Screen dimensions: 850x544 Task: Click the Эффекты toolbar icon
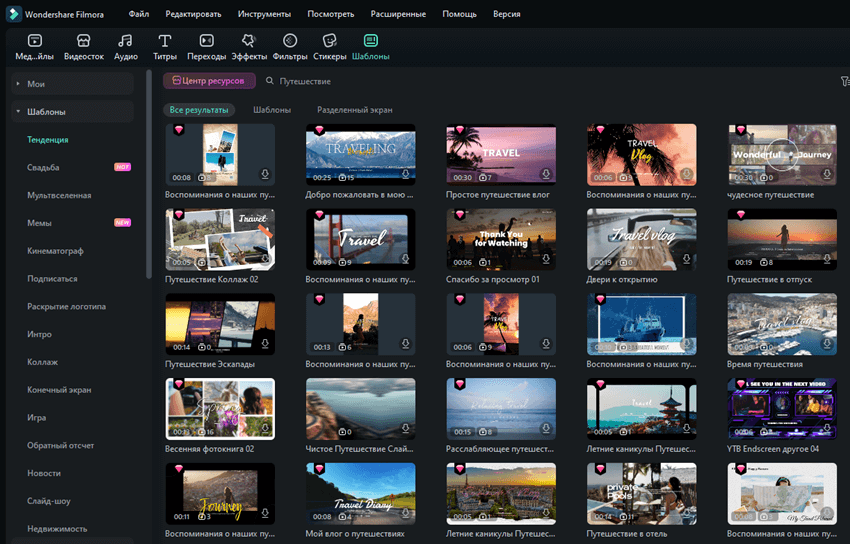[x=249, y=47]
